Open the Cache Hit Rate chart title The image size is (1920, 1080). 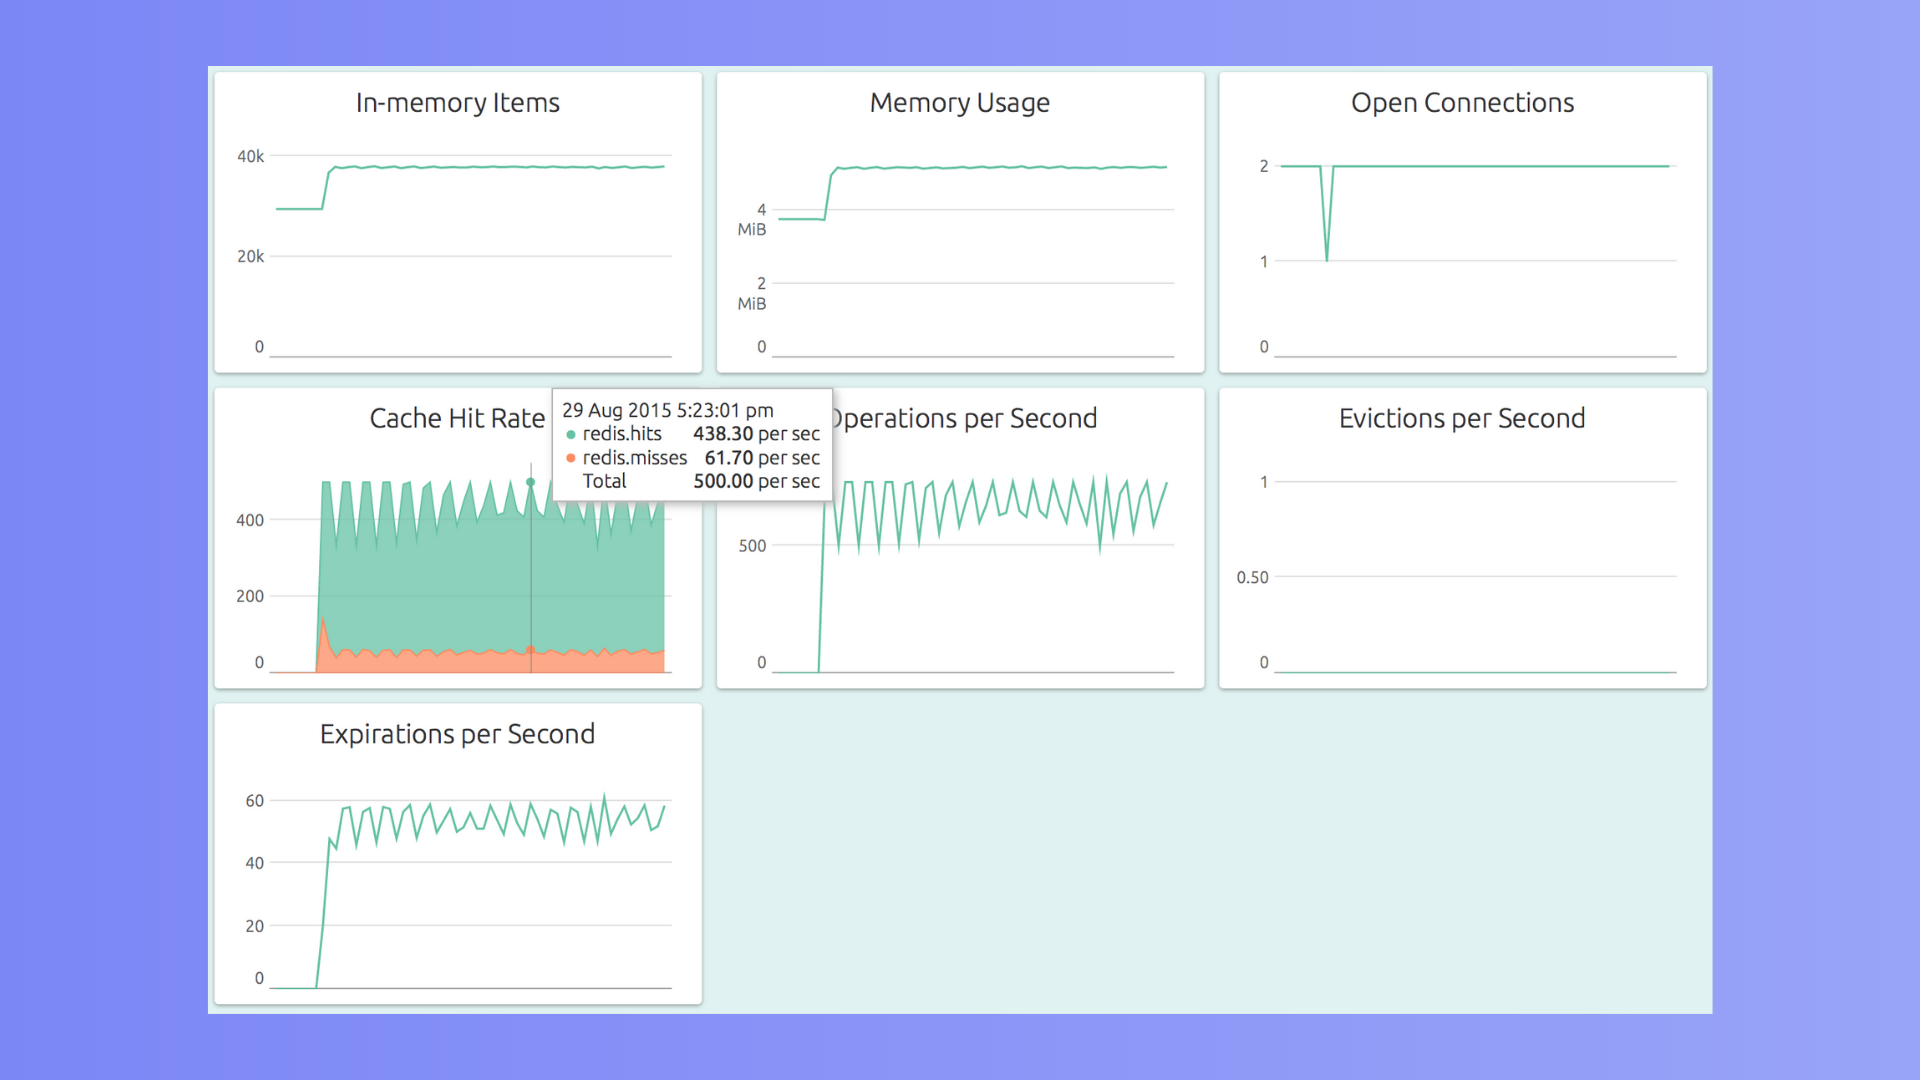click(x=457, y=418)
